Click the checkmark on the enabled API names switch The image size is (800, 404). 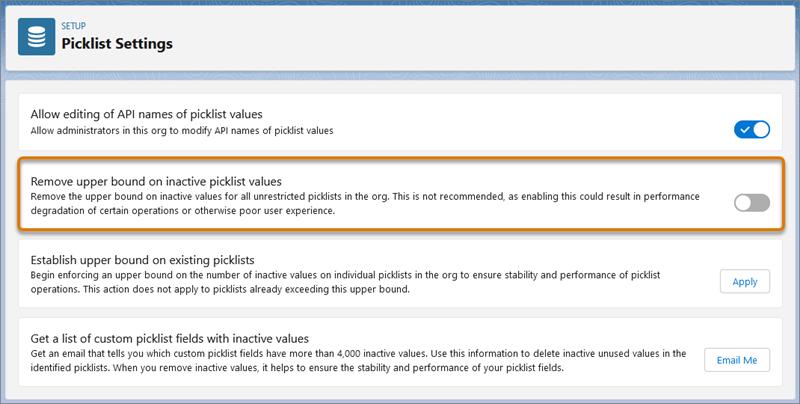pos(744,129)
